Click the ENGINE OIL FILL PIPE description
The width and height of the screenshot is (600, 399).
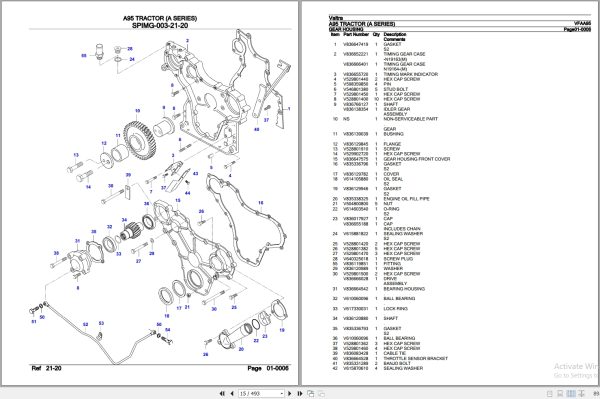(x=406, y=199)
